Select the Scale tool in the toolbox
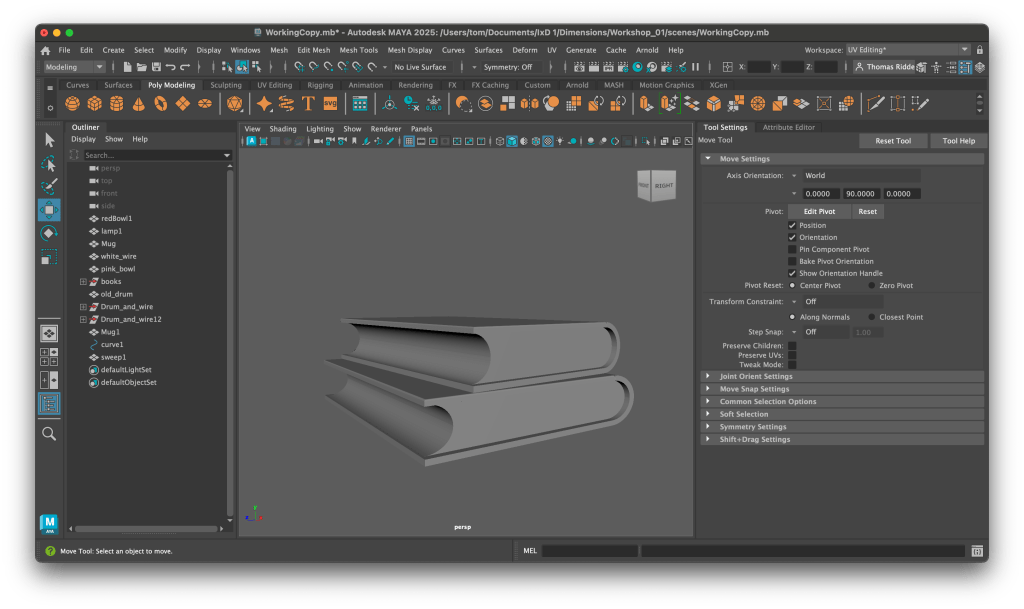 tap(49, 257)
